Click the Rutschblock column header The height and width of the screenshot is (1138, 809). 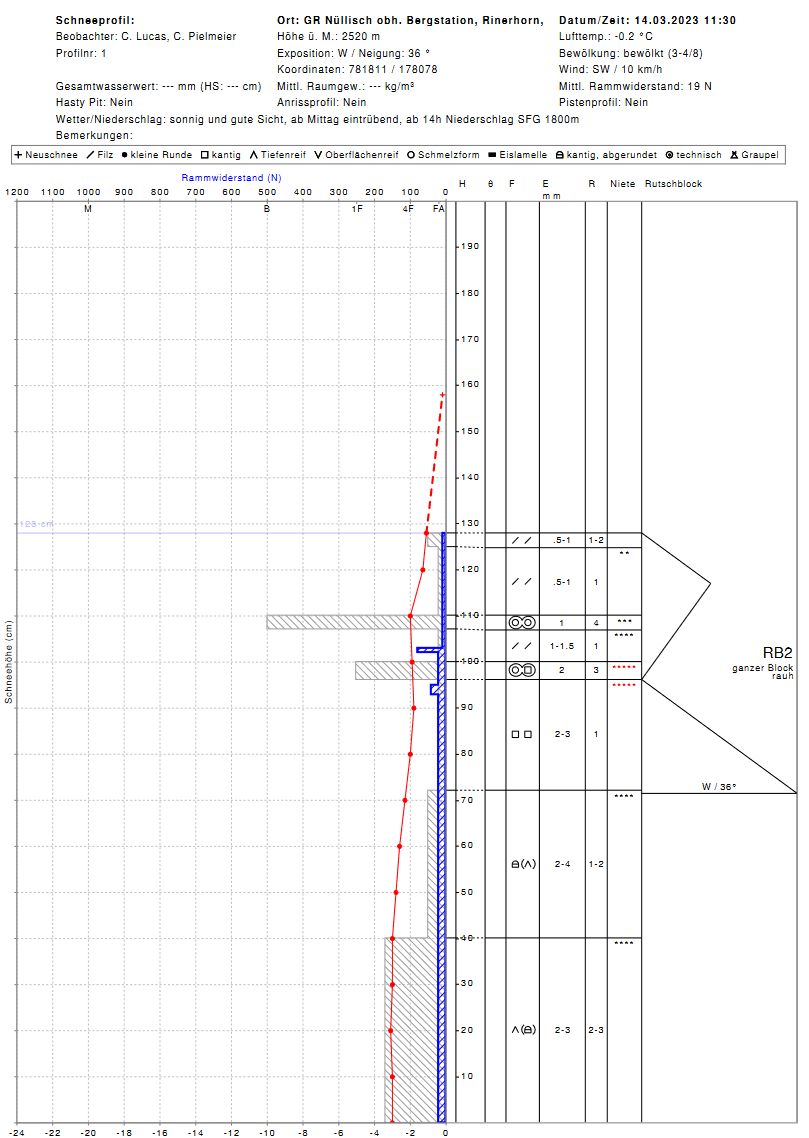click(673, 184)
